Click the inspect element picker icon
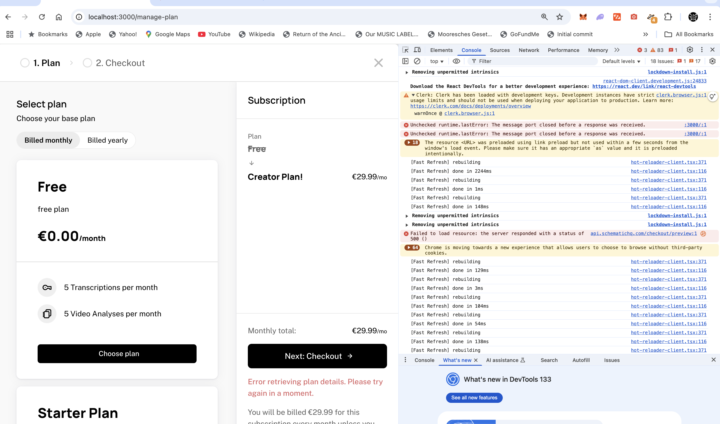 (405, 49)
